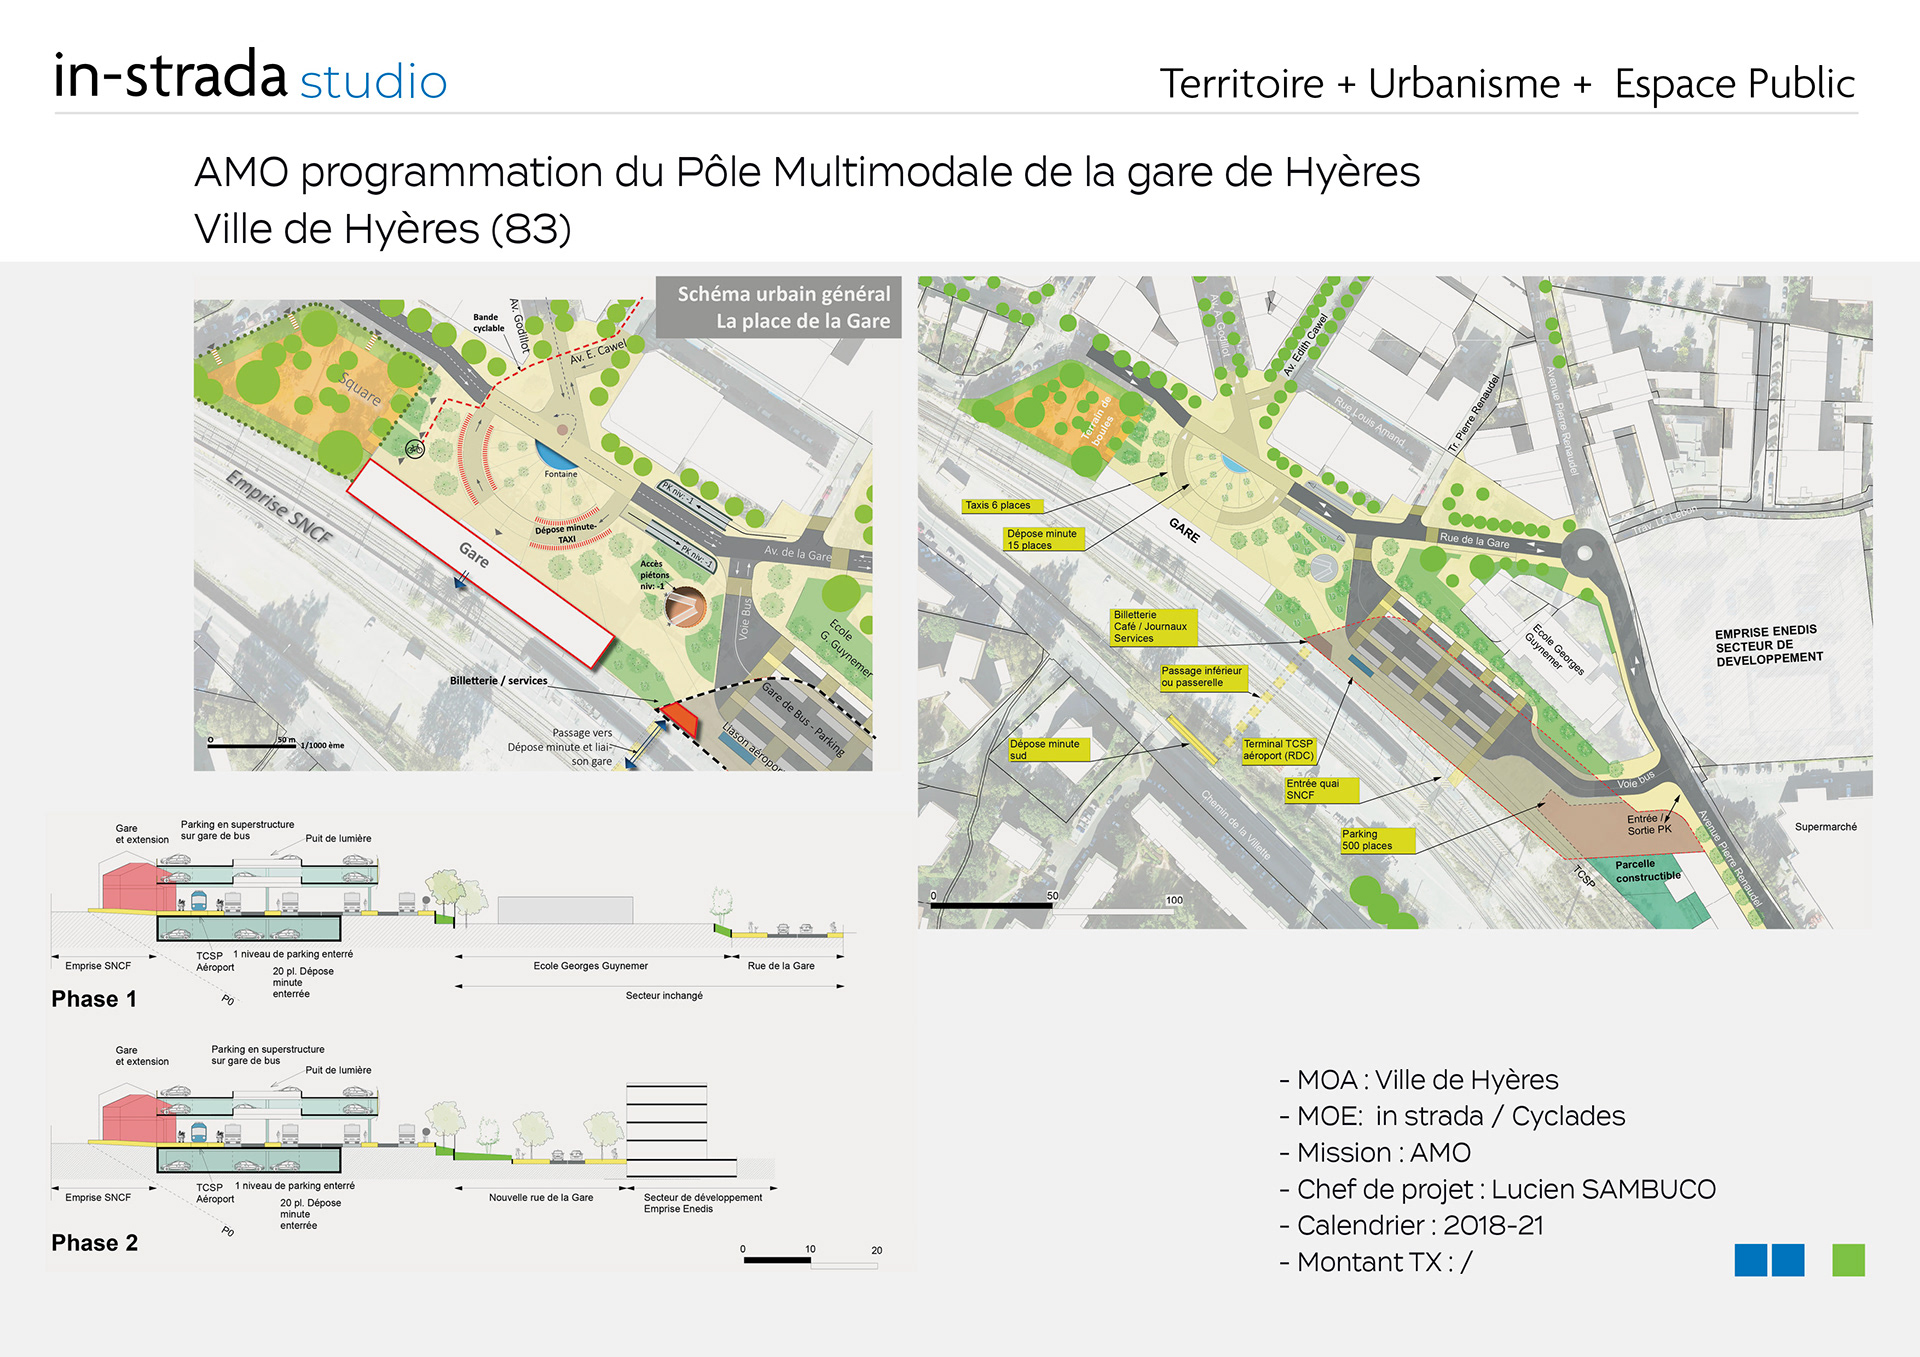Screen dimensions: 1920x1357
Task: Click the blue Fontaine shape on the plan
Action: click(x=555, y=458)
